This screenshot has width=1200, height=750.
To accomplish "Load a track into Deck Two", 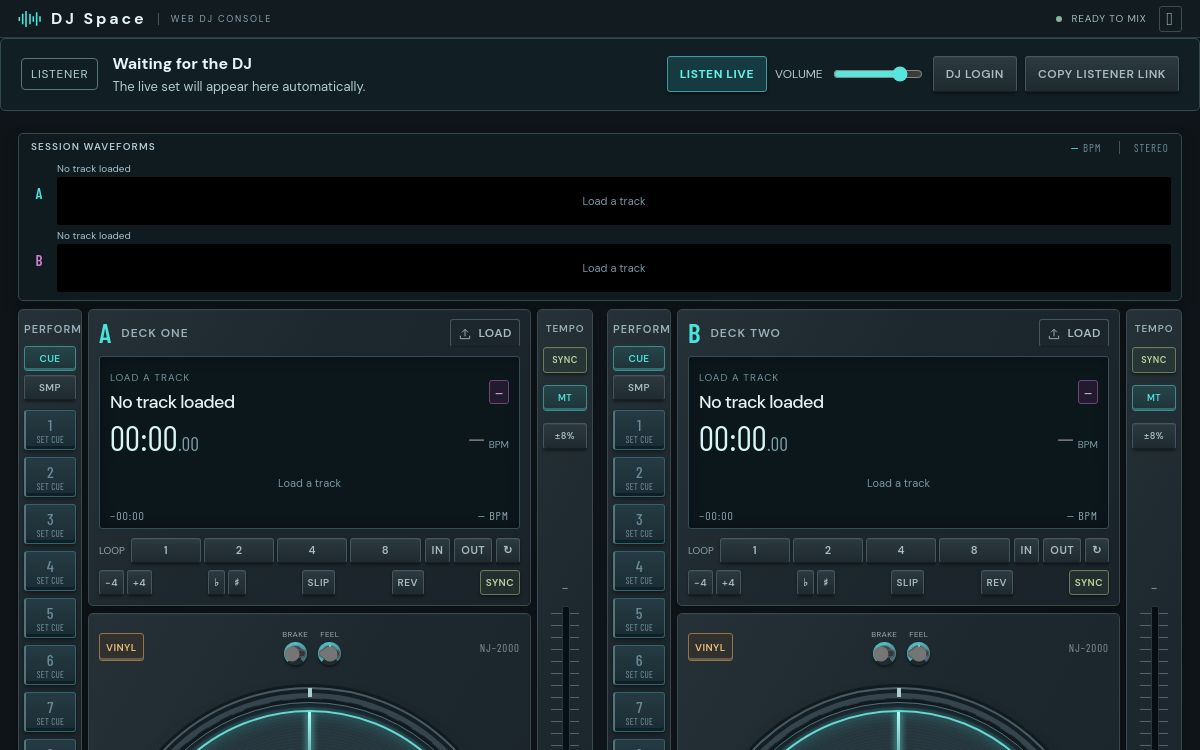I will (1074, 333).
